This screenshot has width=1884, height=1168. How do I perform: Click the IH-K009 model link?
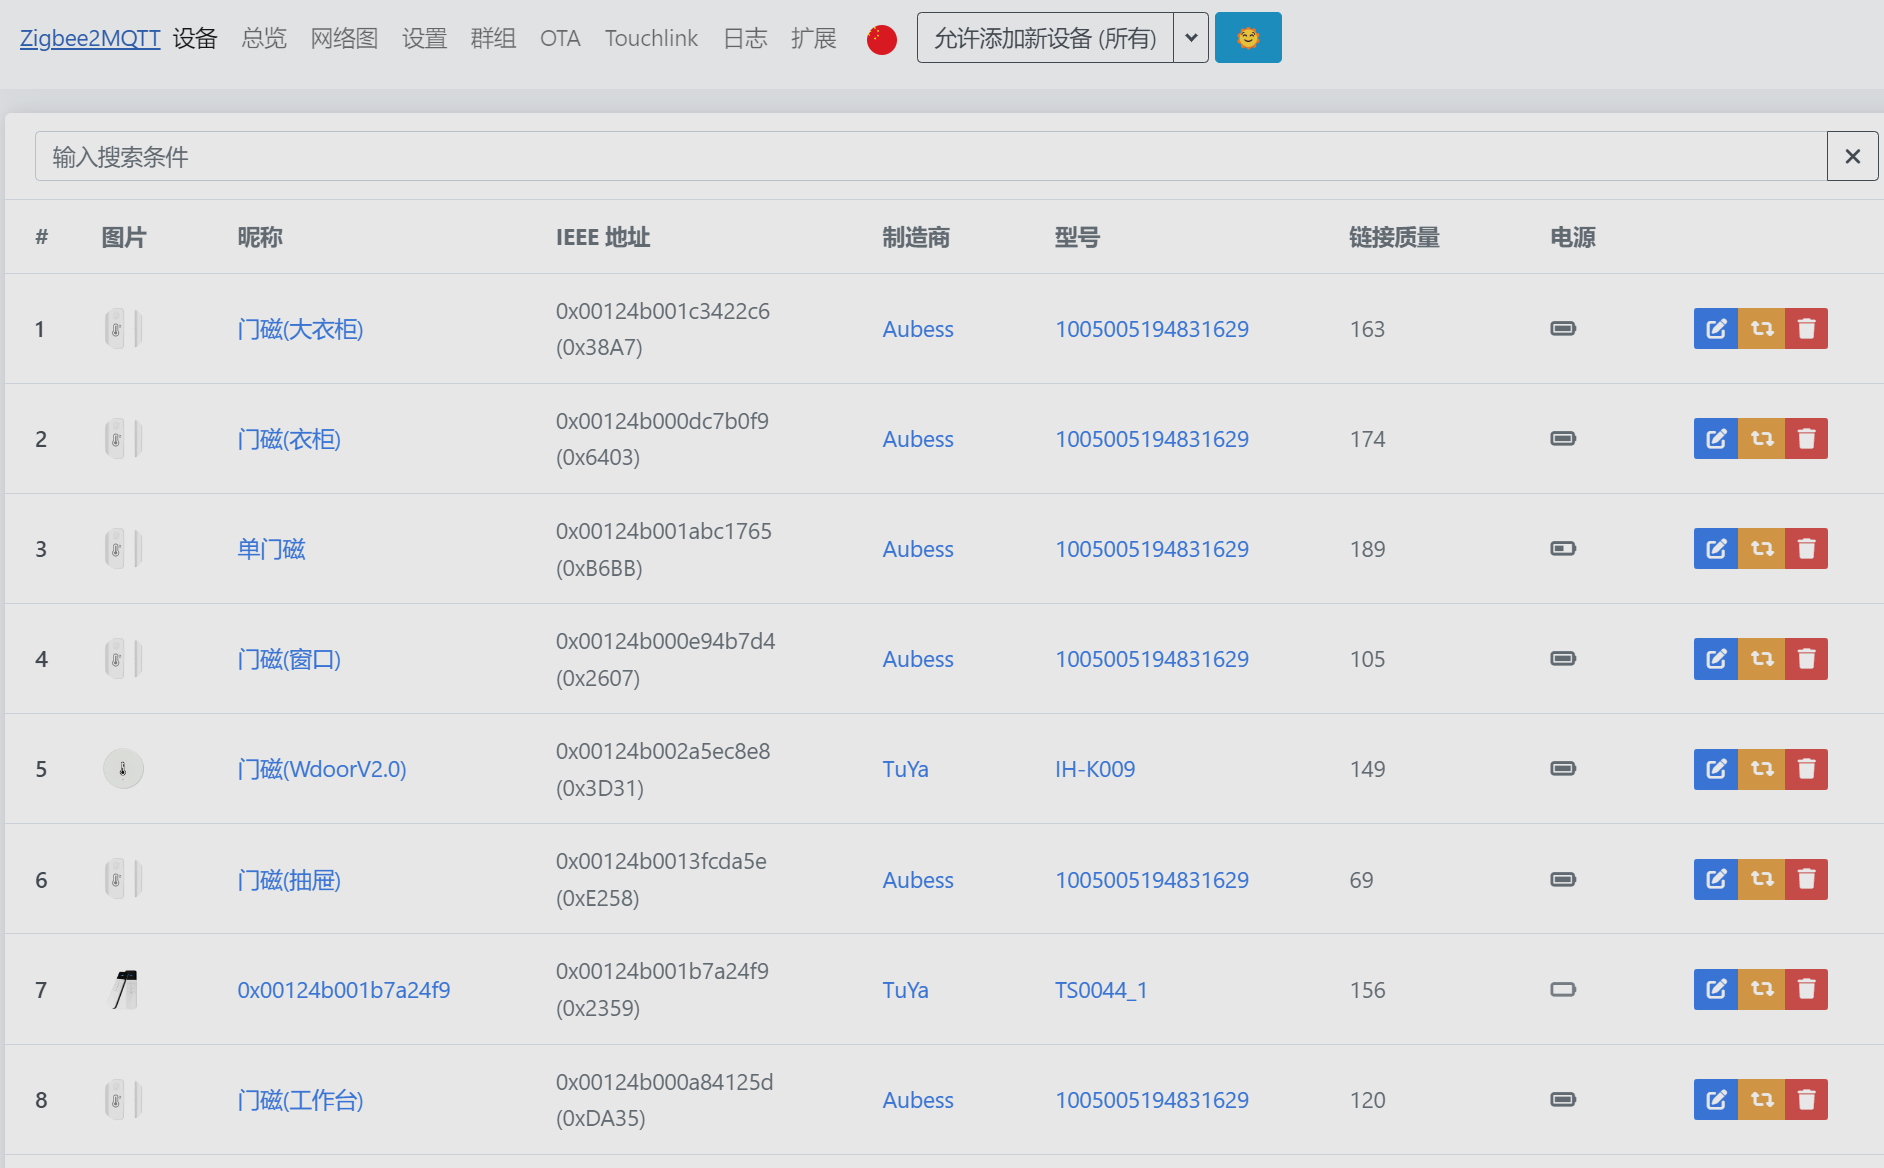1095,769
